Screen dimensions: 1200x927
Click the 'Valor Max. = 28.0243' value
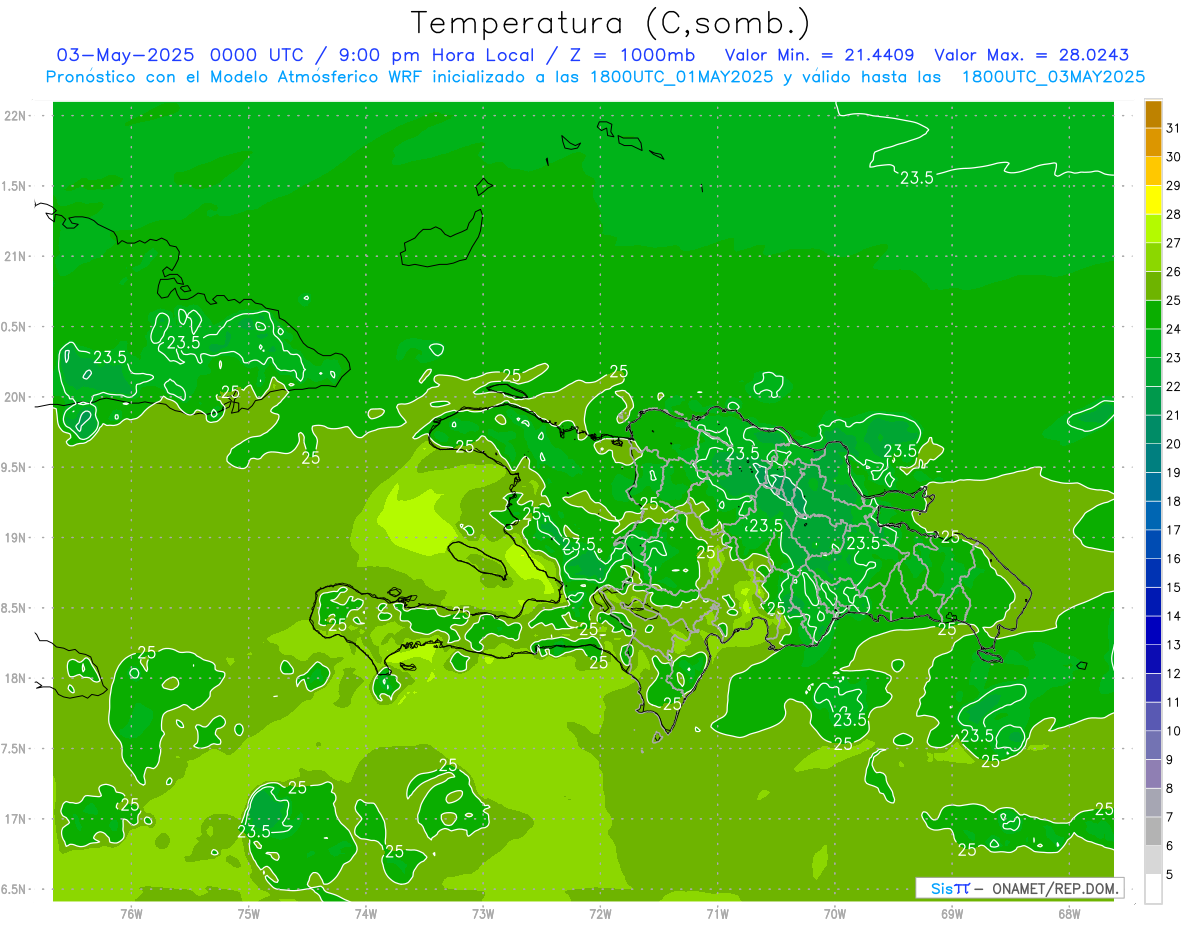pyautogui.click(x=1032, y=55)
